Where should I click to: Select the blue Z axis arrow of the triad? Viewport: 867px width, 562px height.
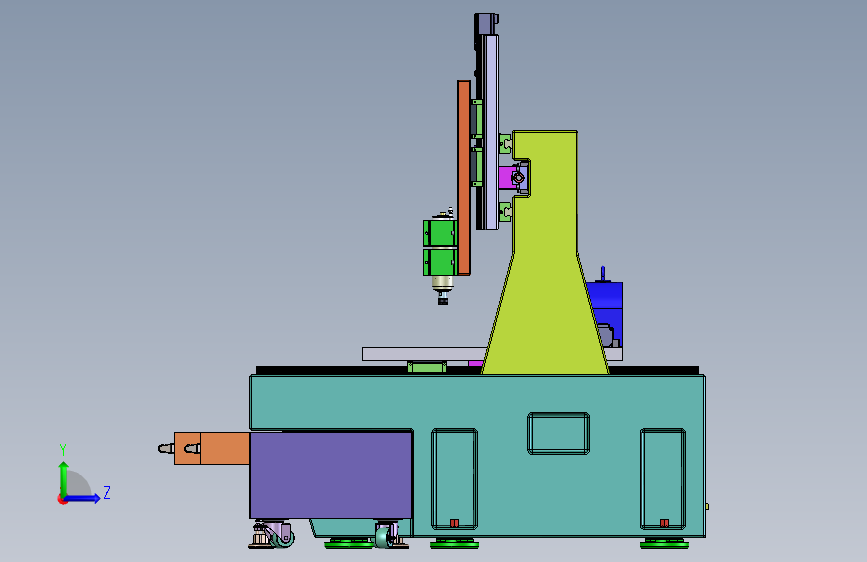coord(83,498)
